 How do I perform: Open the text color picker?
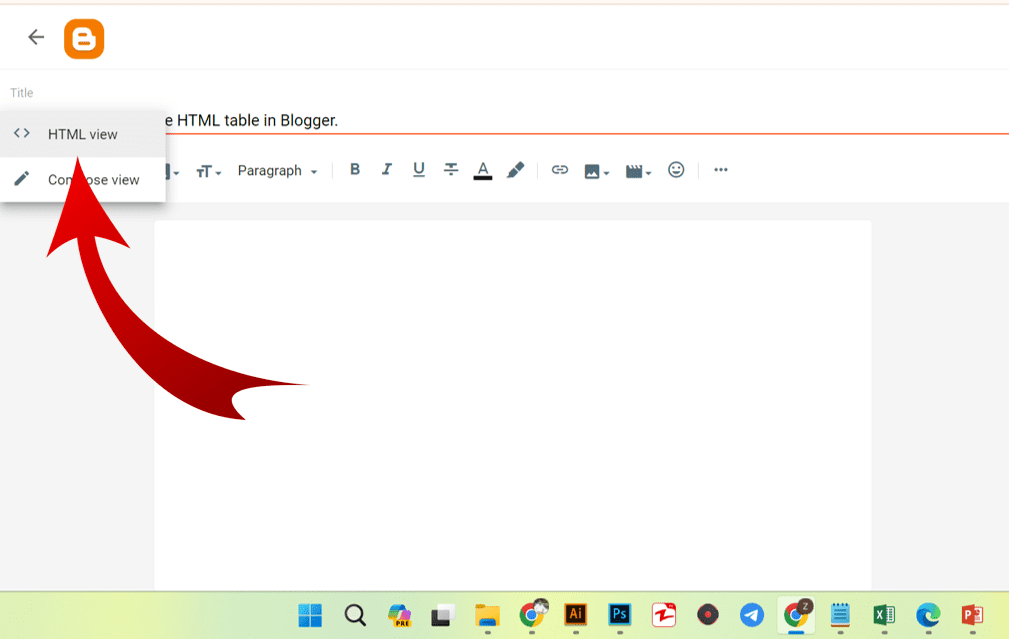(x=483, y=170)
